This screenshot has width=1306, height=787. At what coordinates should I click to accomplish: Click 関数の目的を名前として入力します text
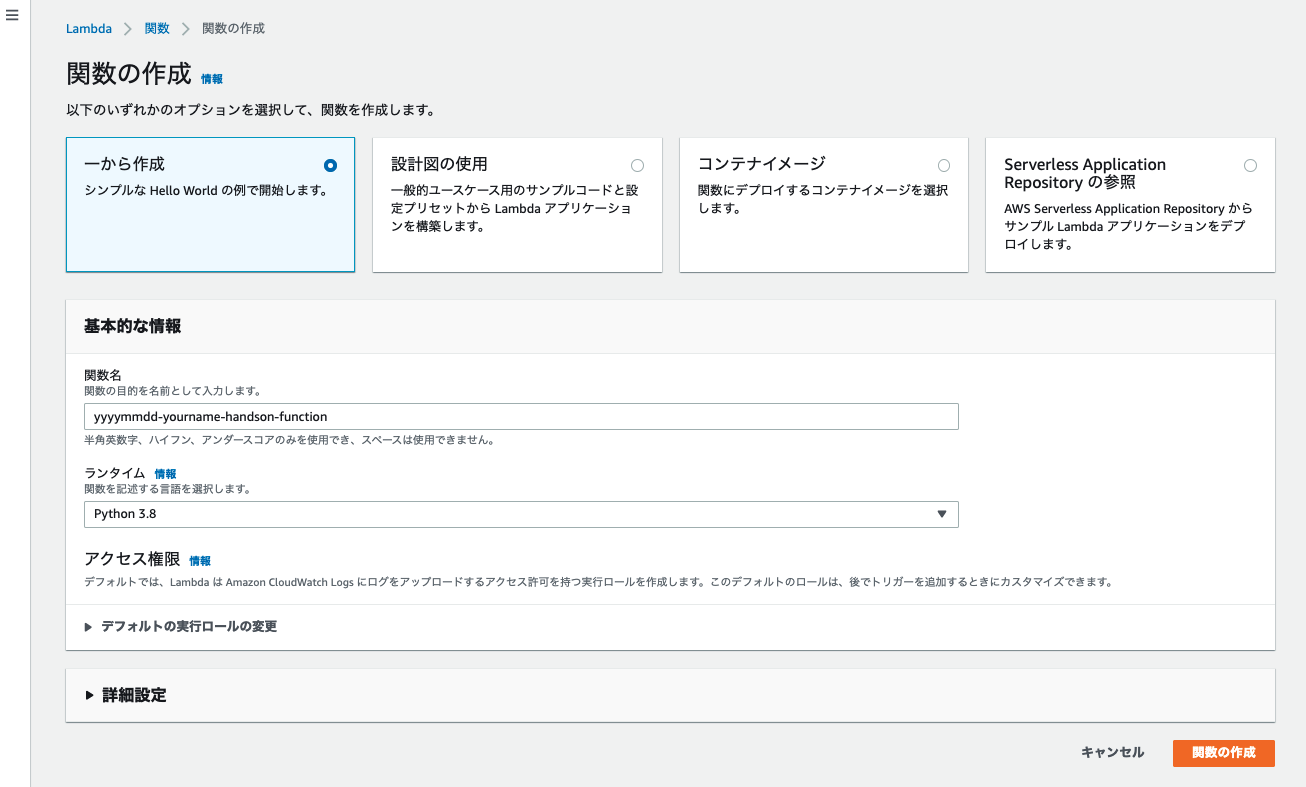173,391
